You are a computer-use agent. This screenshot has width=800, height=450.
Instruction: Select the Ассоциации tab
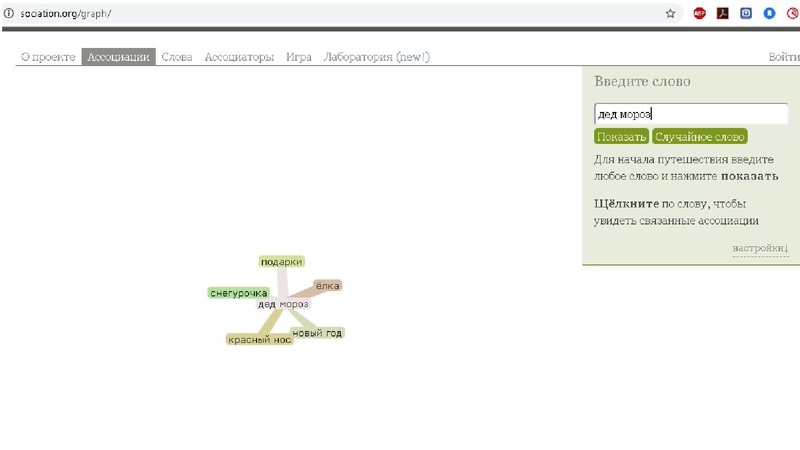(118, 57)
